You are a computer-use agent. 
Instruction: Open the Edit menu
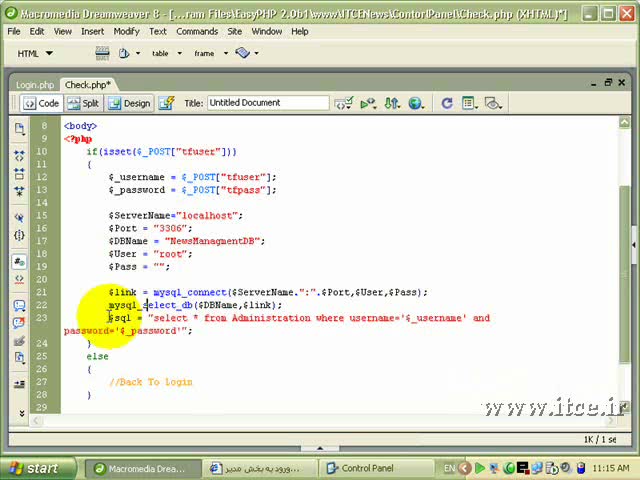click(37, 31)
